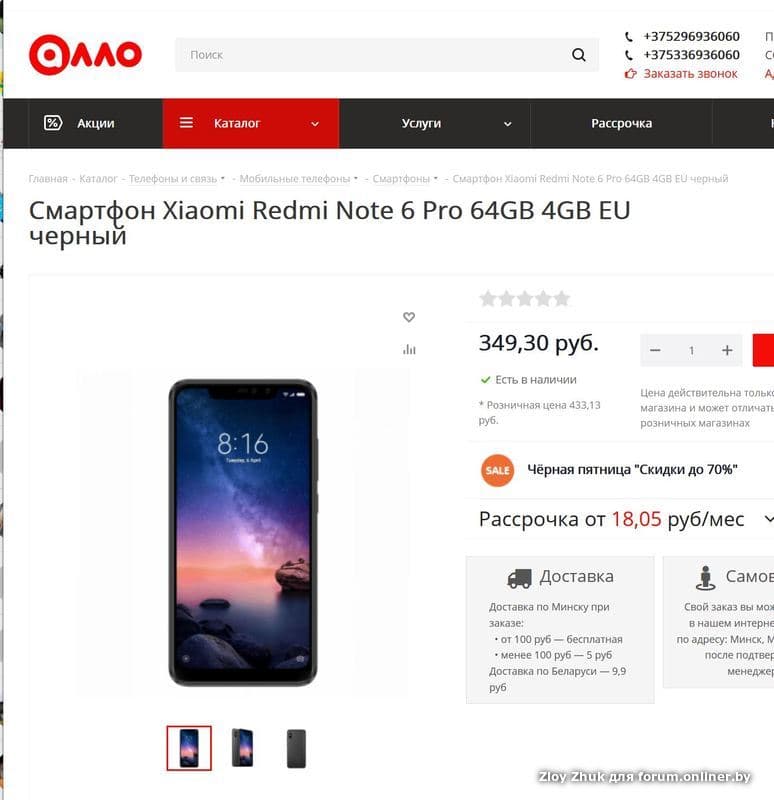Screen dimensions: 774x800
Task: Open the Смартфоны breadcrumb link
Action: click(401, 179)
